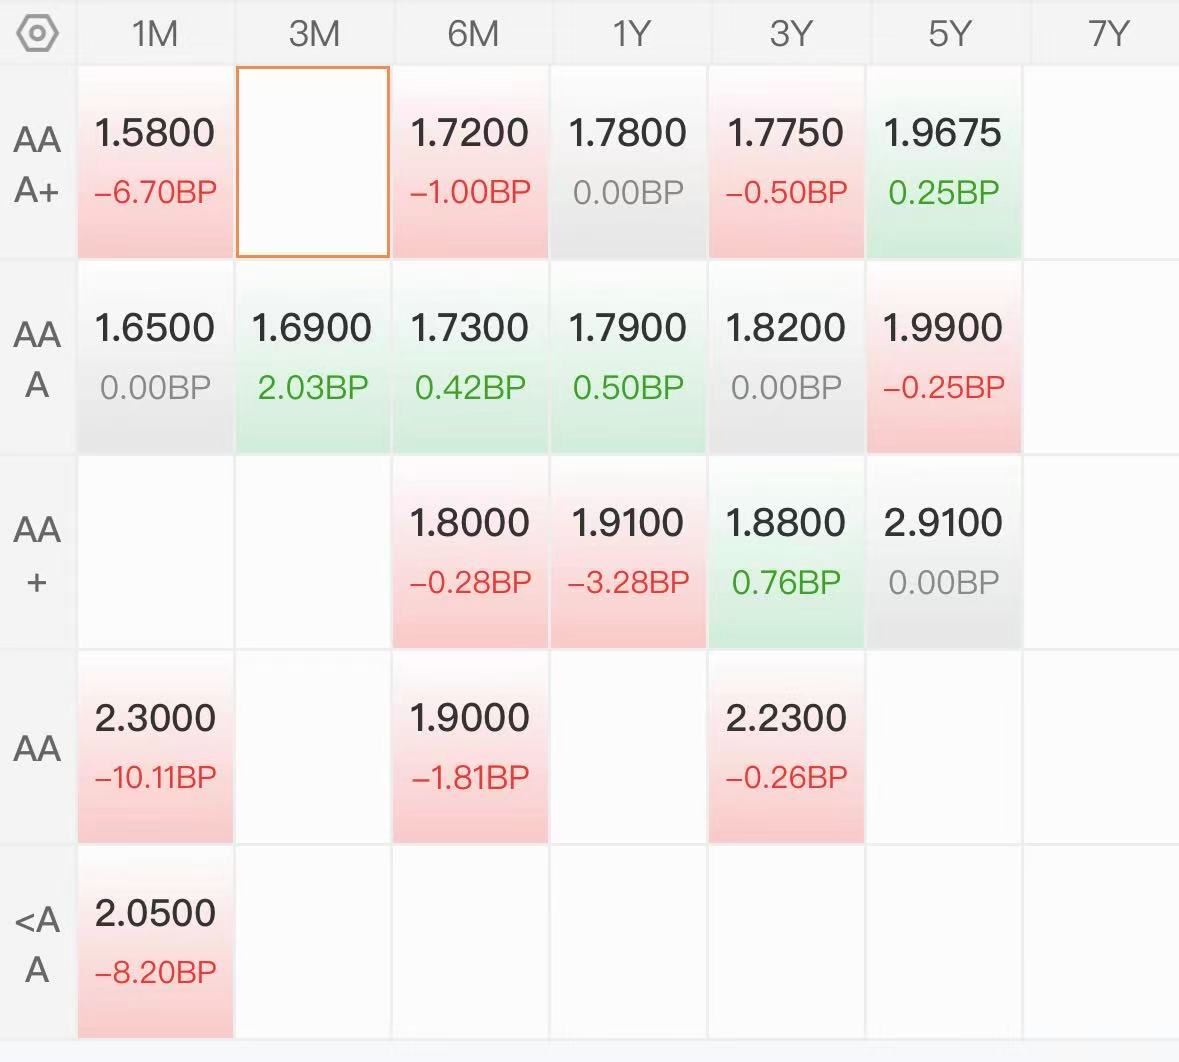The image size is (1179, 1062).
Task: Open the AAA+ 1M cell 1.5800
Action: [x=155, y=162]
